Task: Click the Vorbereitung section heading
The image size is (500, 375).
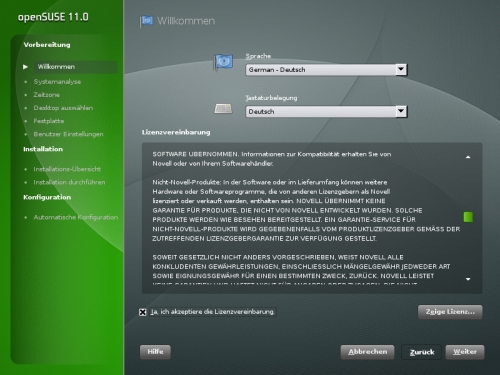Action: tap(47, 45)
